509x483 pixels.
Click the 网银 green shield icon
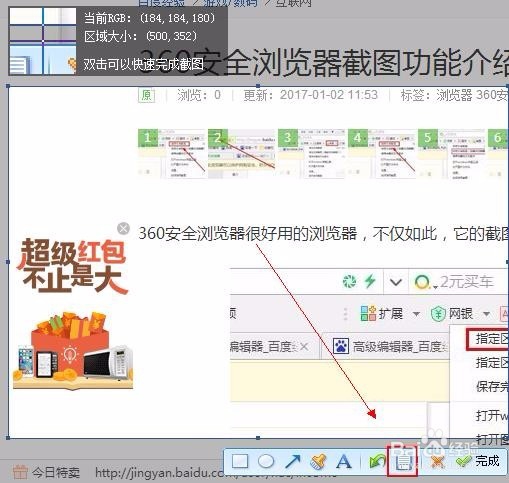(438, 314)
